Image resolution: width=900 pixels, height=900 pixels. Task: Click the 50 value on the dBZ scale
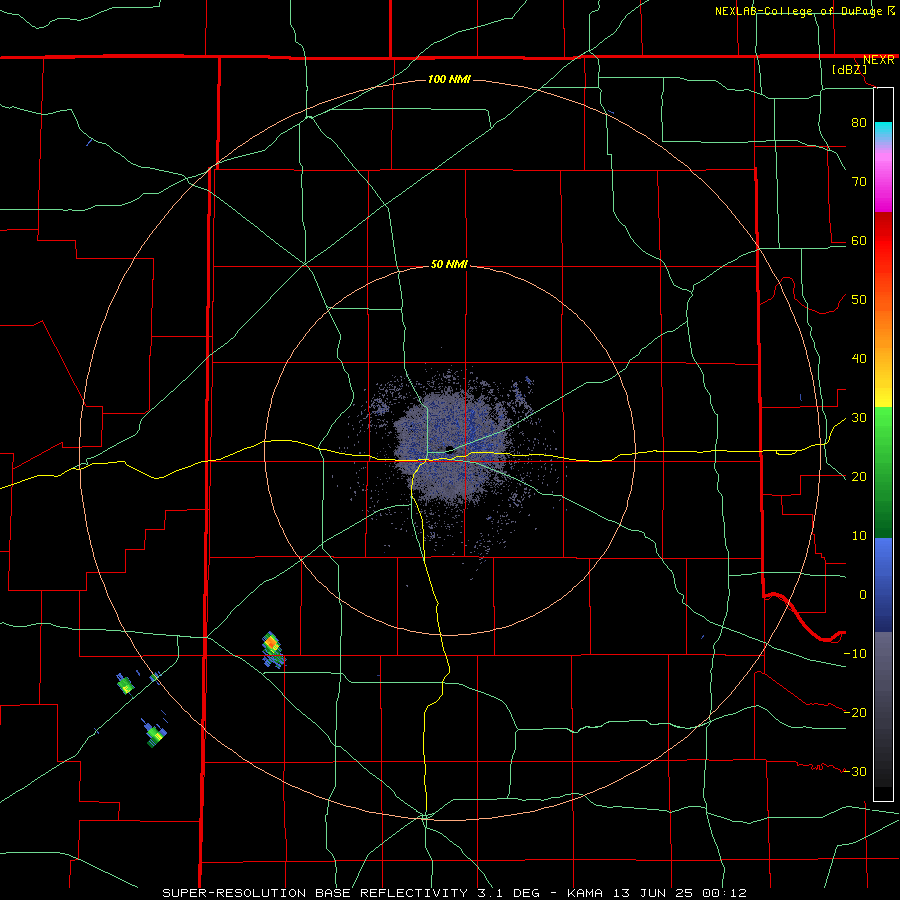tap(859, 300)
